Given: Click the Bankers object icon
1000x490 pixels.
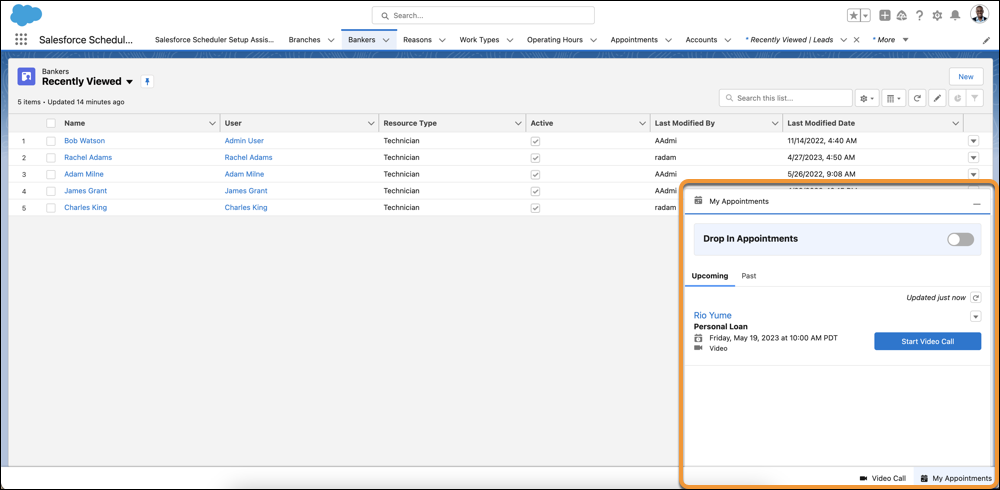Looking at the screenshot, I should [26, 77].
